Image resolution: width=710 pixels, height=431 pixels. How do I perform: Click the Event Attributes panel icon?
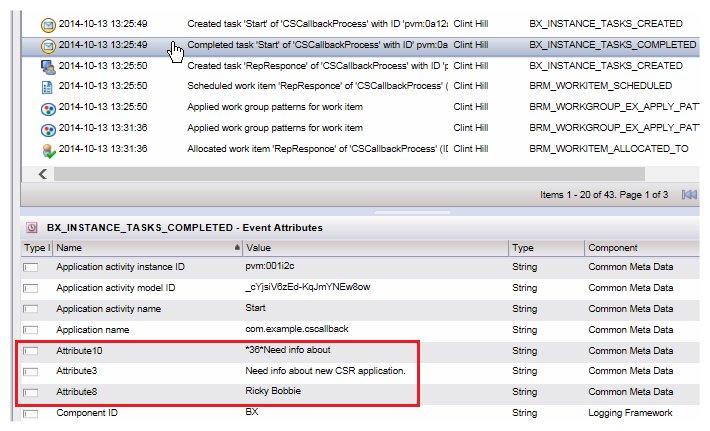click(x=31, y=228)
